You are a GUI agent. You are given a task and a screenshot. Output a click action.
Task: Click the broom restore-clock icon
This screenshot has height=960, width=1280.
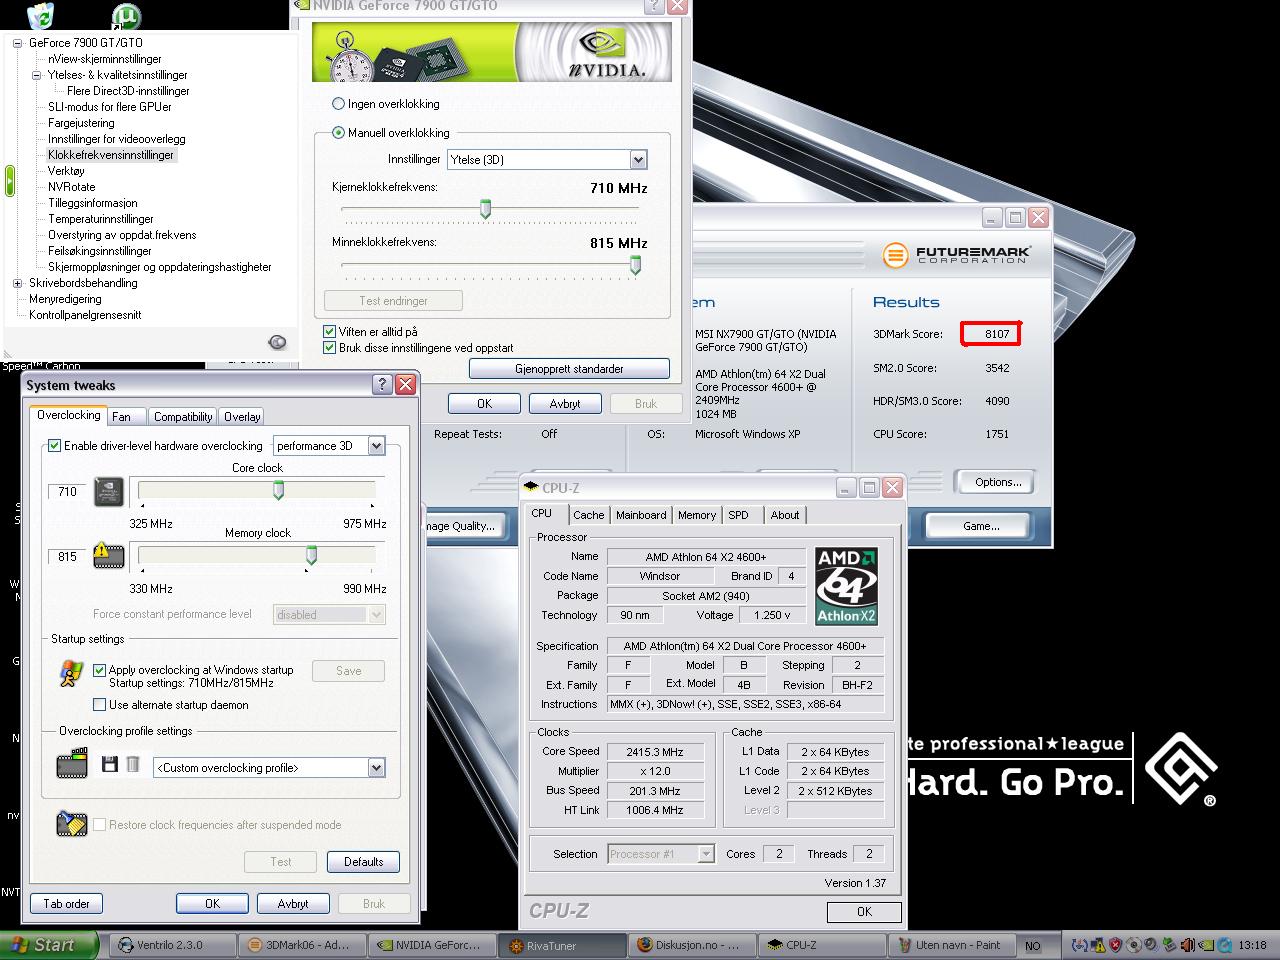[71, 824]
